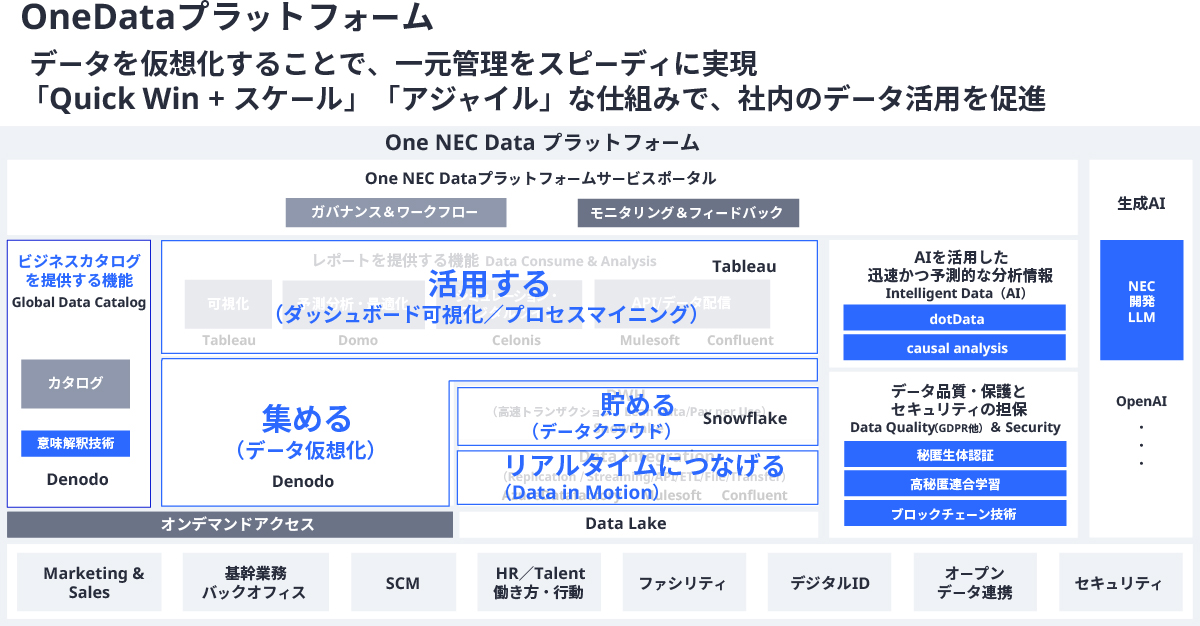Select the NEC開発LLM blue block
This screenshot has height=626, width=1200.
[1141, 300]
